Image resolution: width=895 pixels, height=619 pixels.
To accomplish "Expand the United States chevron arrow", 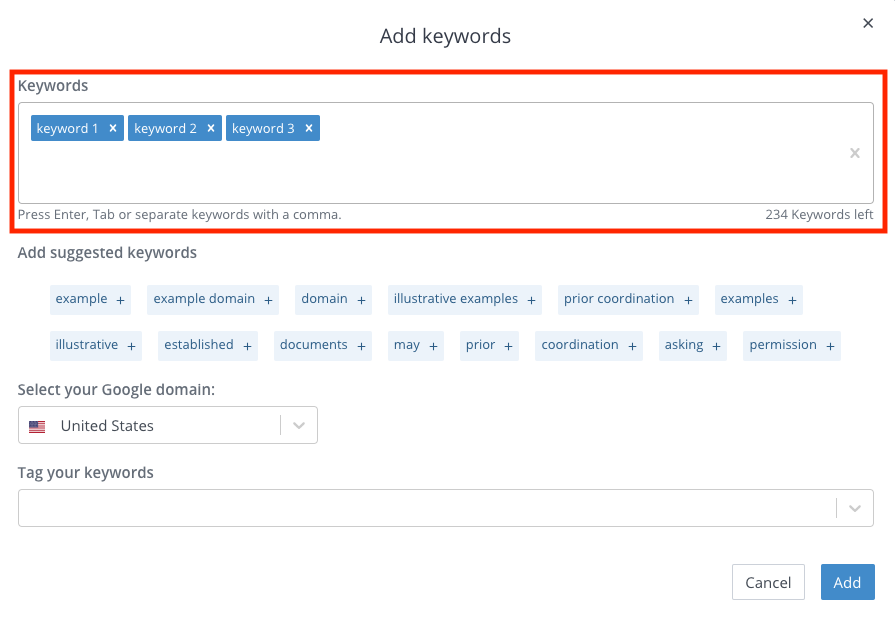I will click(299, 425).
